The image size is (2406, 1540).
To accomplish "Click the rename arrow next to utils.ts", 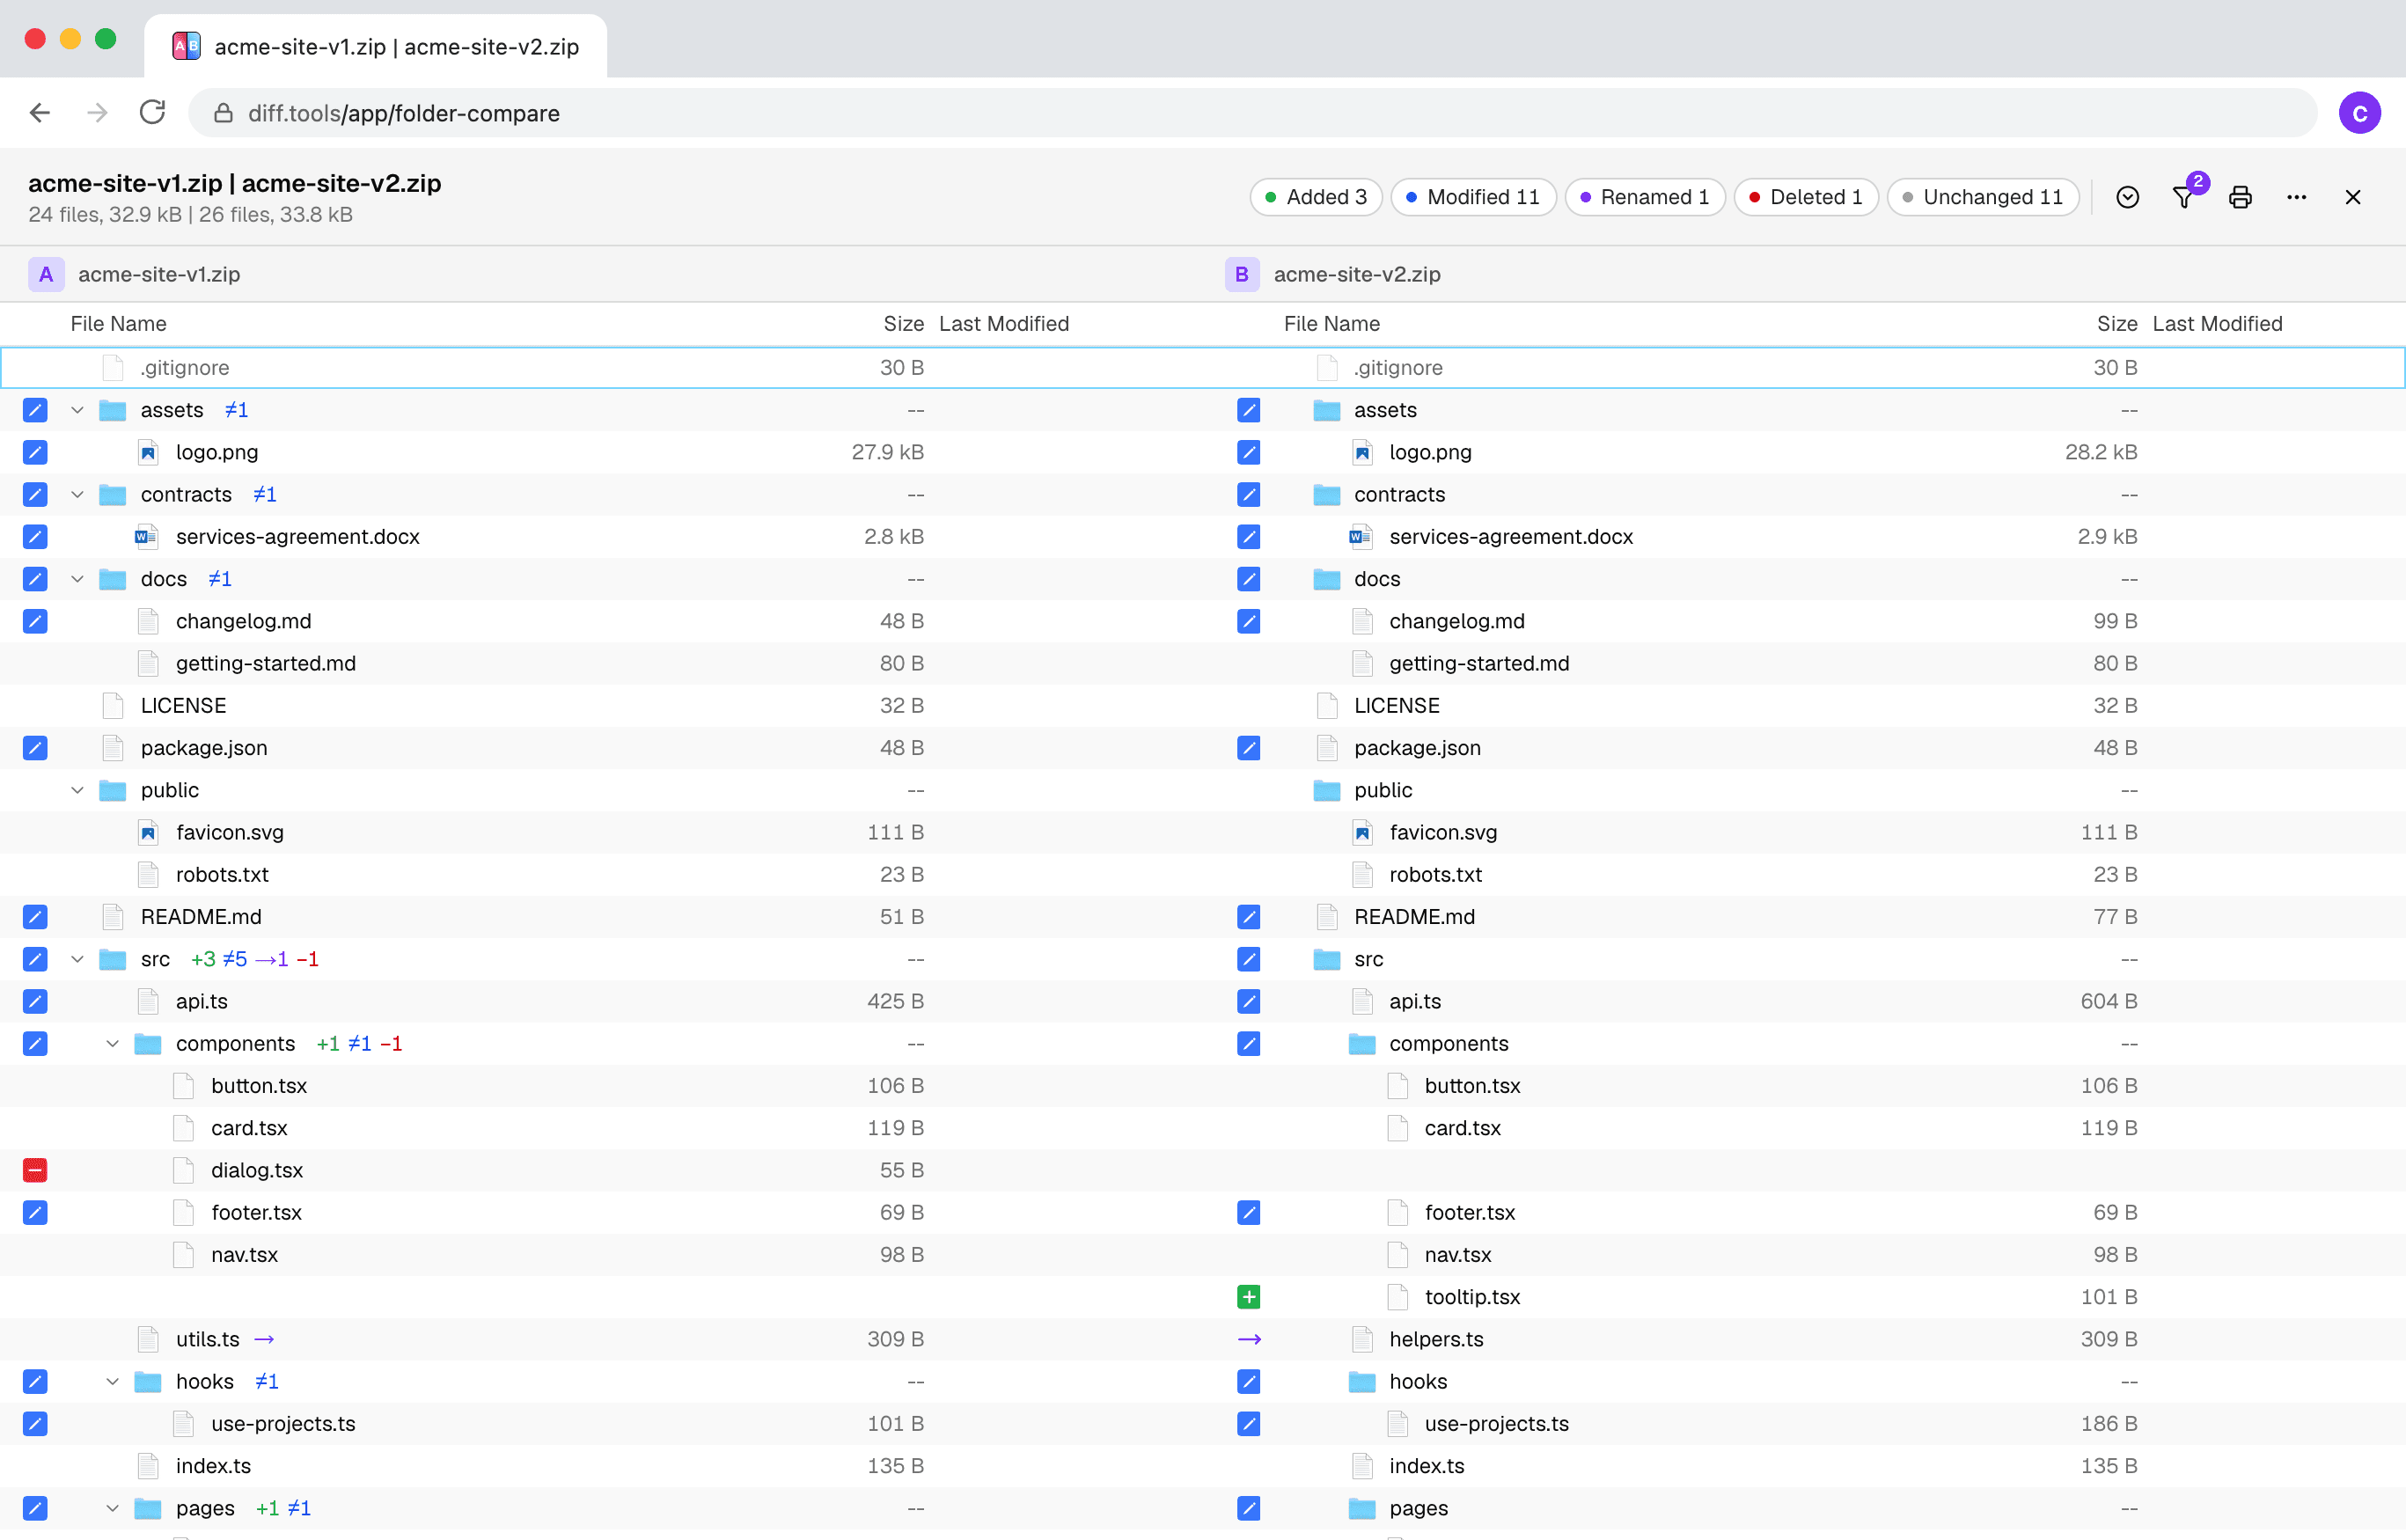I will [264, 1339].
